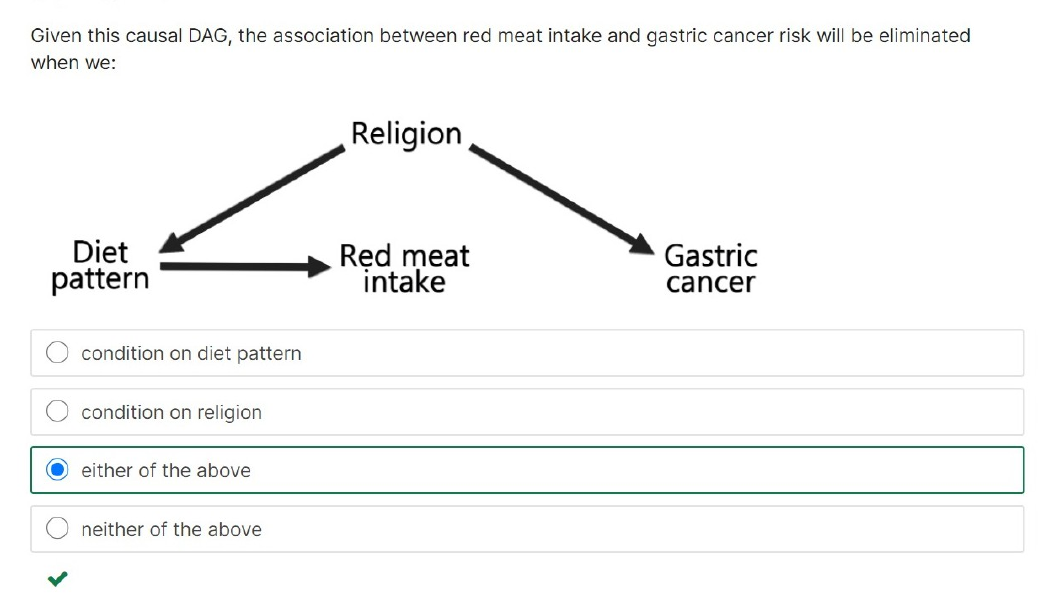Screen dimensions: 1062x606
Task: Pick the "neither of the above" radio button
Action: pyautogui.click(x=57, y=528)
